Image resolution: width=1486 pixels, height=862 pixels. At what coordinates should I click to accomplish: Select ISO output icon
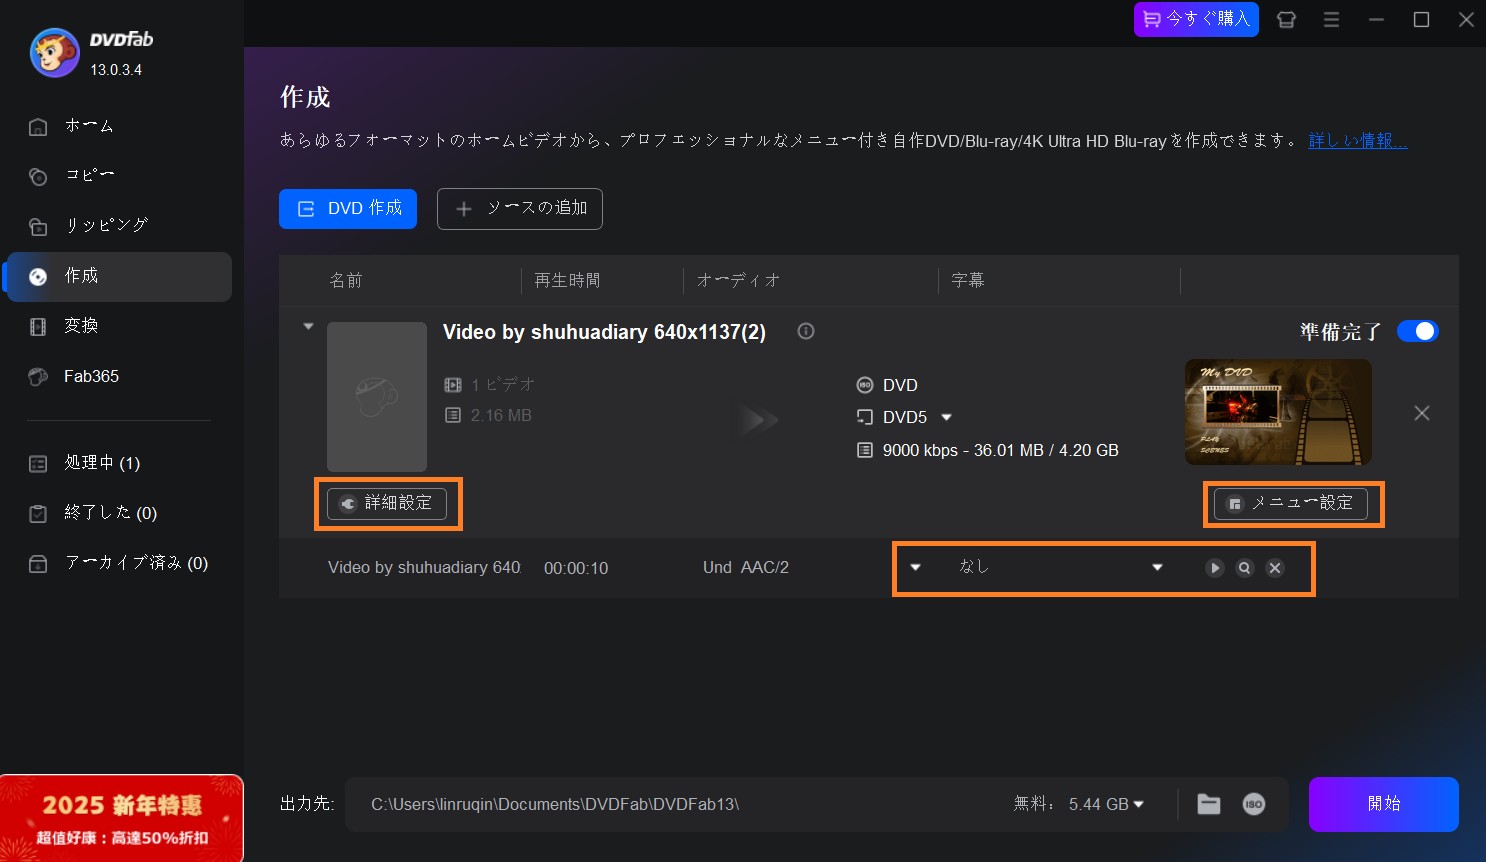tap(1254, 804)
